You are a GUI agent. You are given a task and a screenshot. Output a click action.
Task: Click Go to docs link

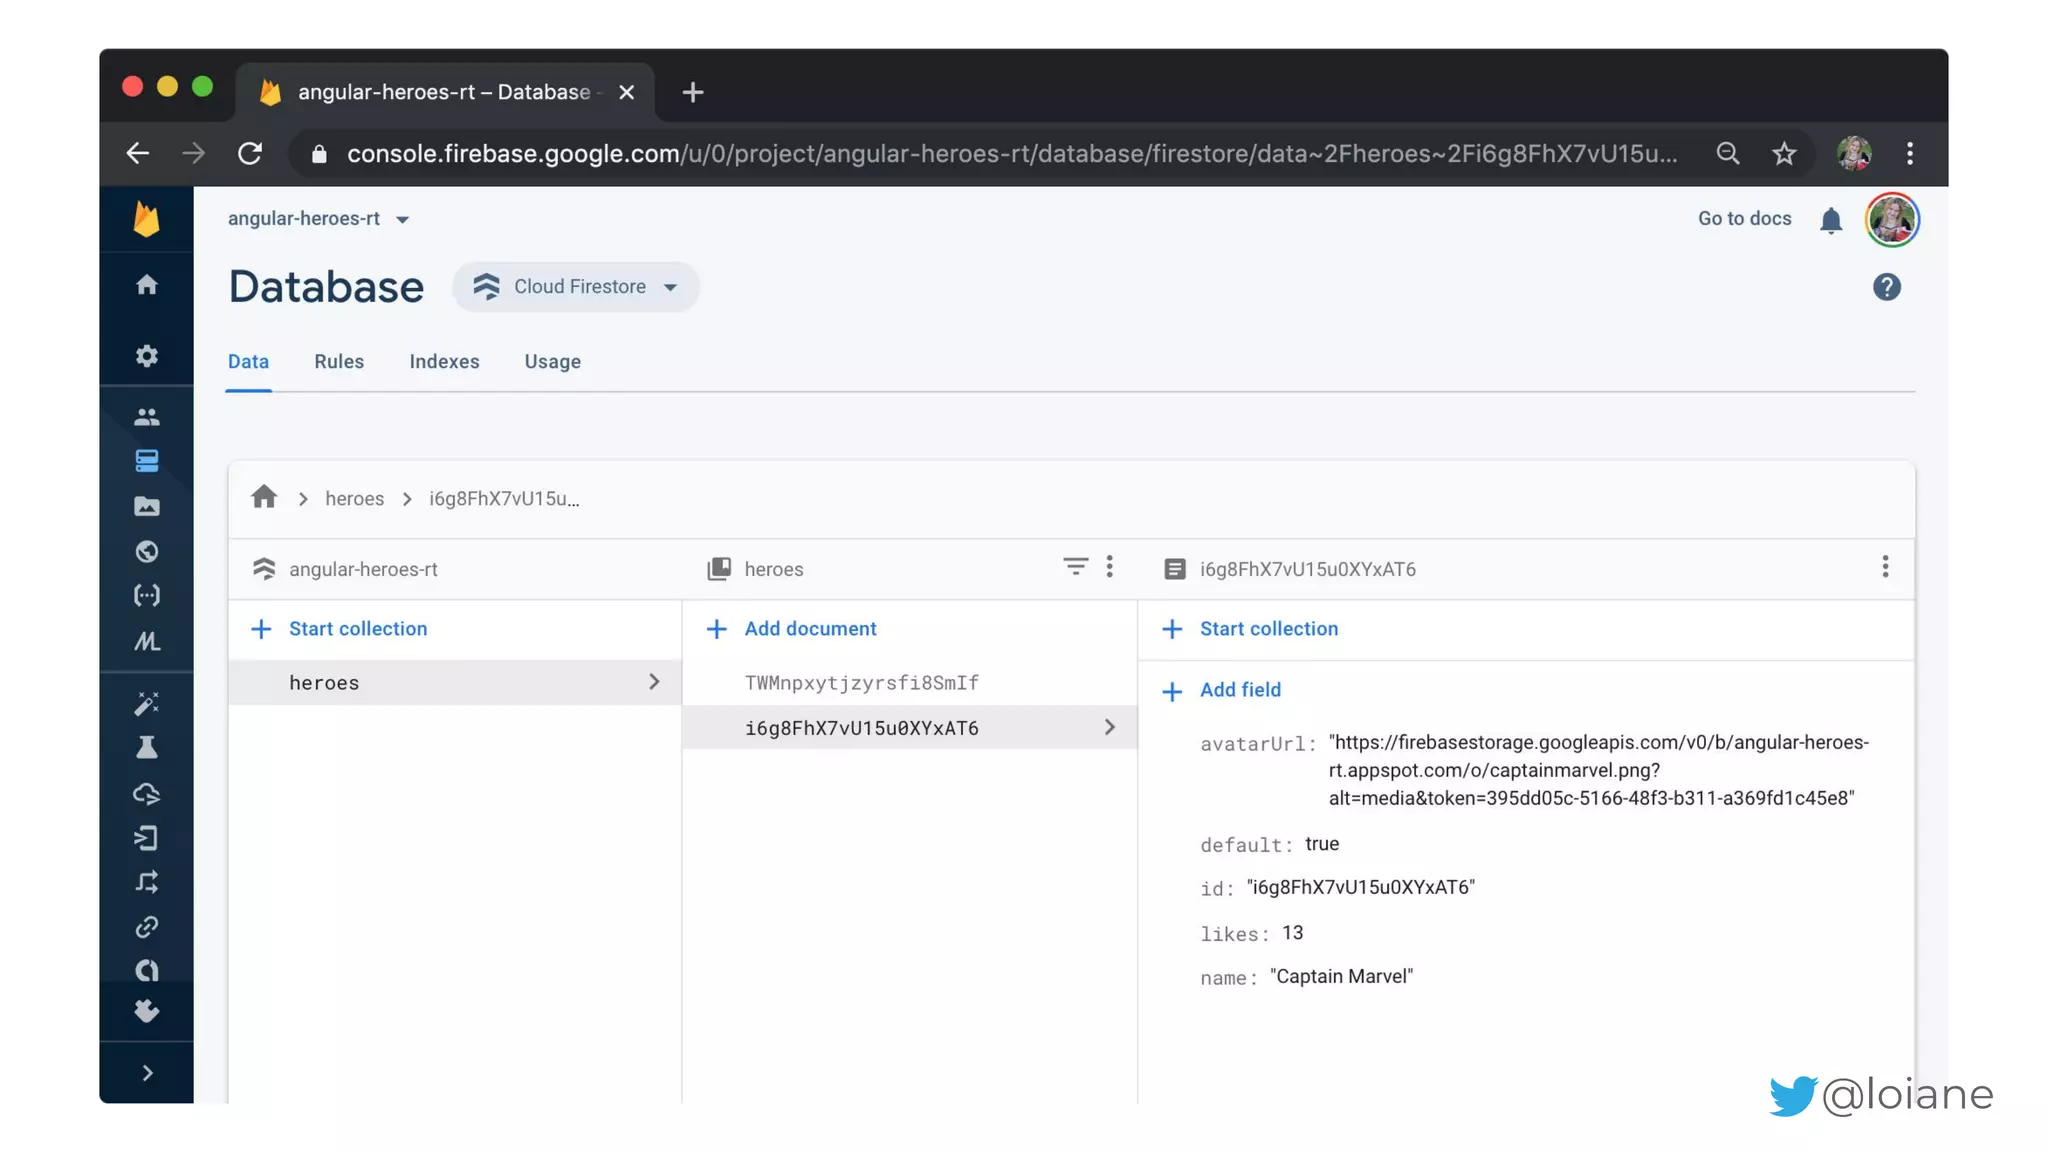[x=1744, y=219]
